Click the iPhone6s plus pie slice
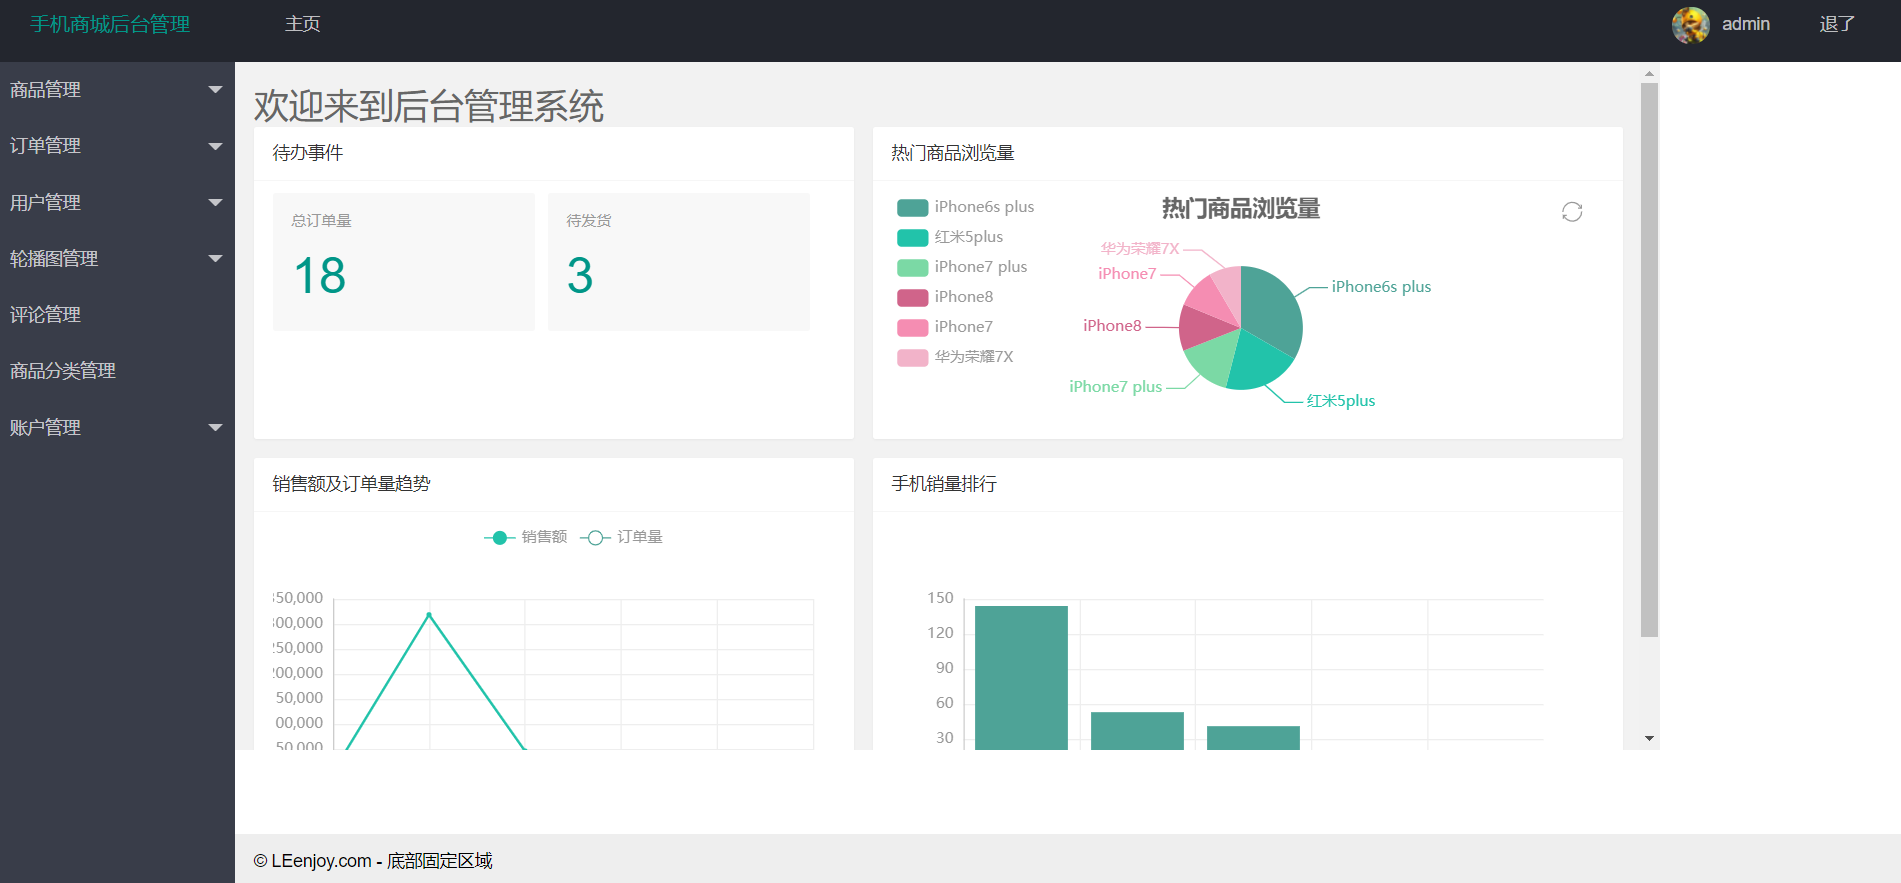Image resolution: width=1901 pixels, height=883 pixels. click(1272, 310)
